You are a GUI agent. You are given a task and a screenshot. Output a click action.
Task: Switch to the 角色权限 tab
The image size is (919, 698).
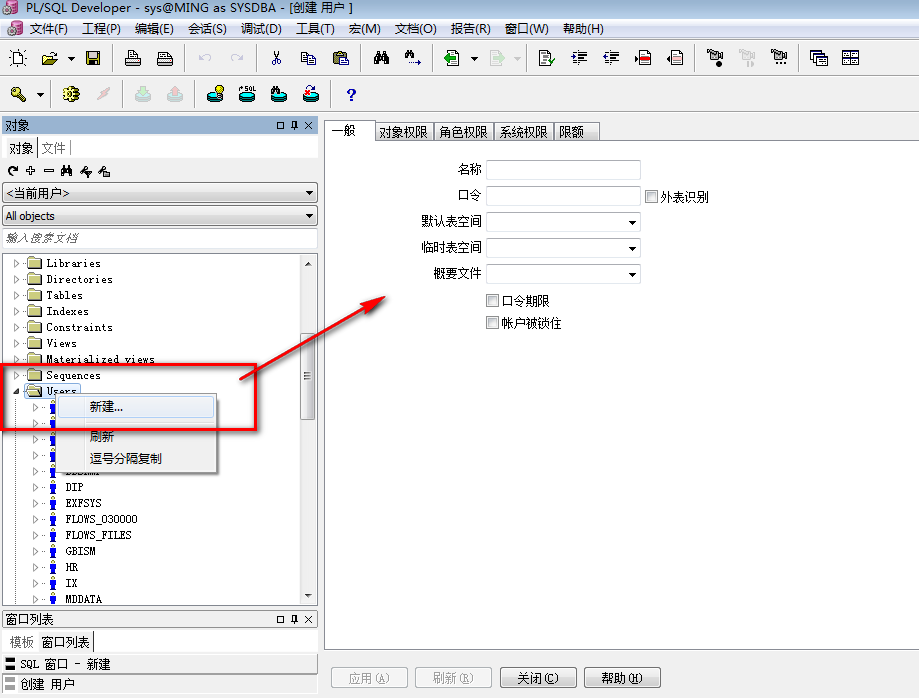pos(464,132)
